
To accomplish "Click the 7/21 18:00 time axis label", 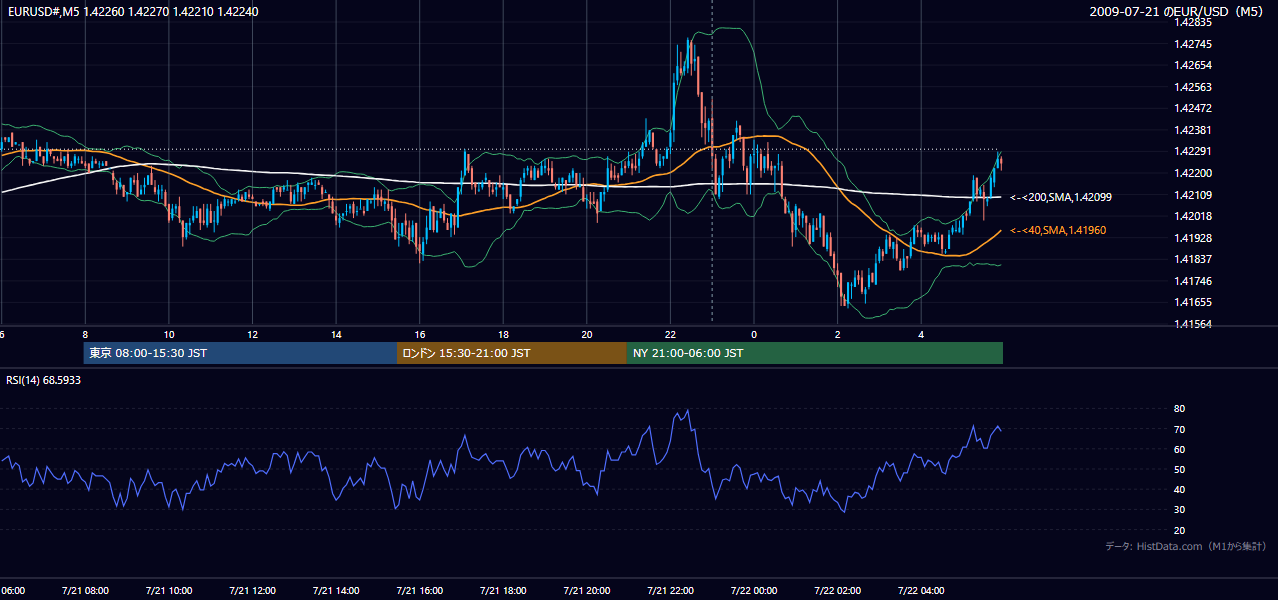I will pyautogui.click(x=503, y=591).
